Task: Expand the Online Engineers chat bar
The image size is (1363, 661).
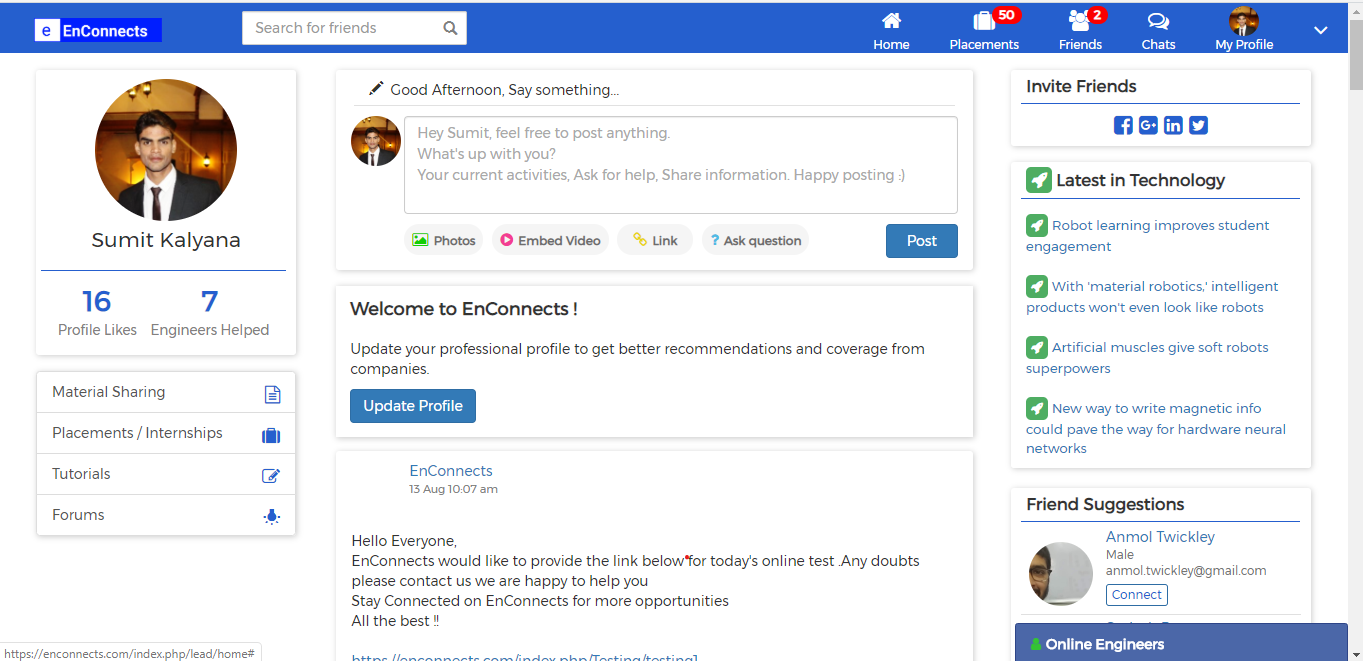Action: (1181, 643)
